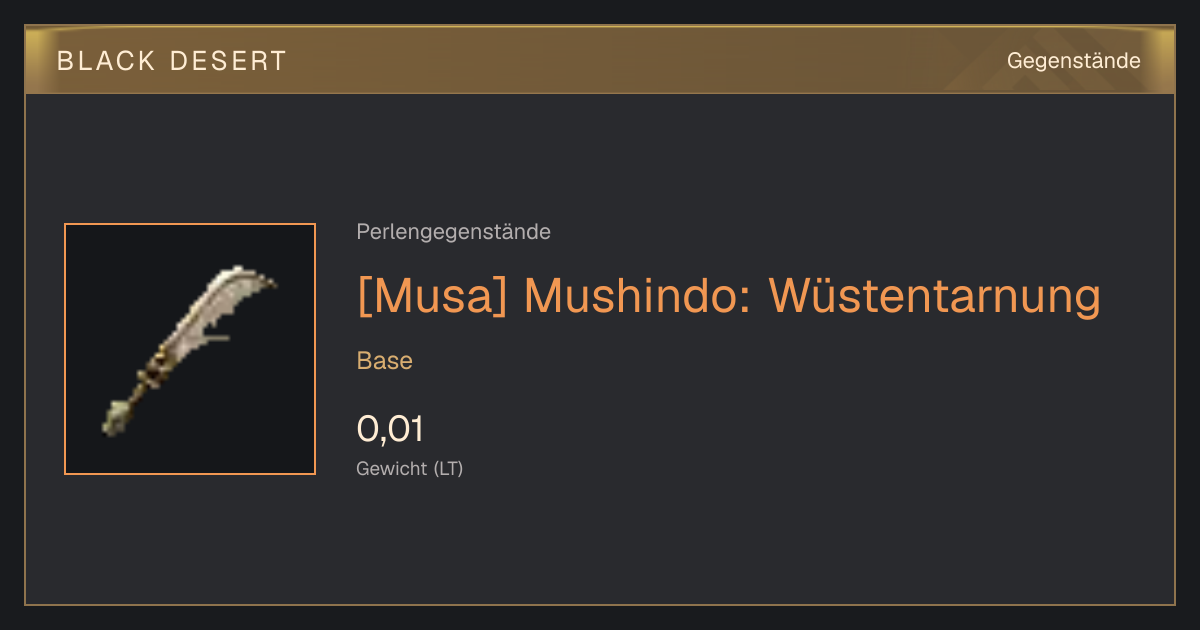The width and height of the screenshot is (1200, 630).
Task: Click the word DESERT in the logo
Action: point(229,61)
